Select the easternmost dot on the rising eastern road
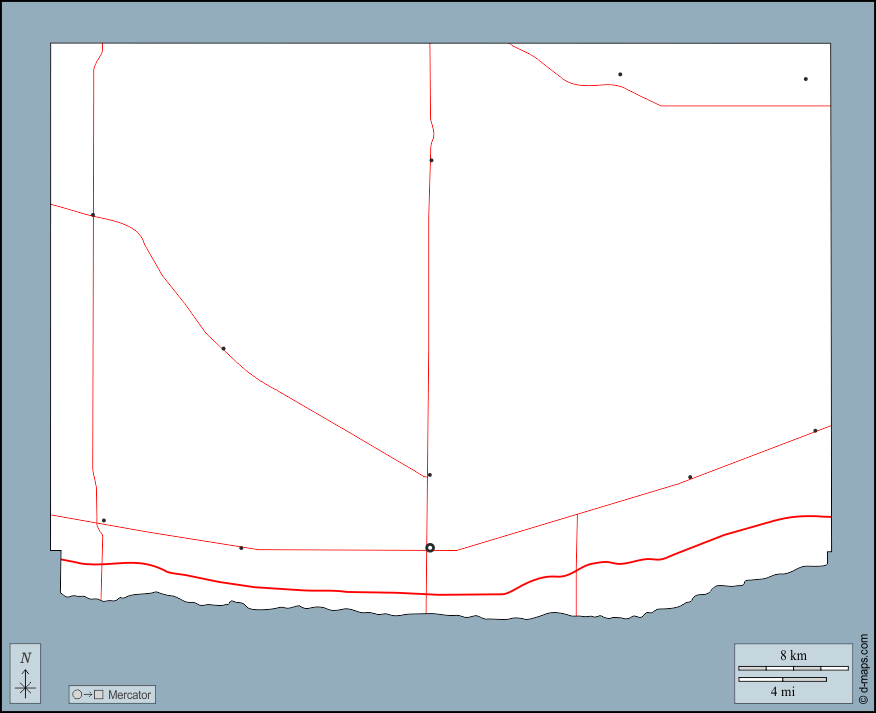 pyautogui.click(x=815, y=431)
